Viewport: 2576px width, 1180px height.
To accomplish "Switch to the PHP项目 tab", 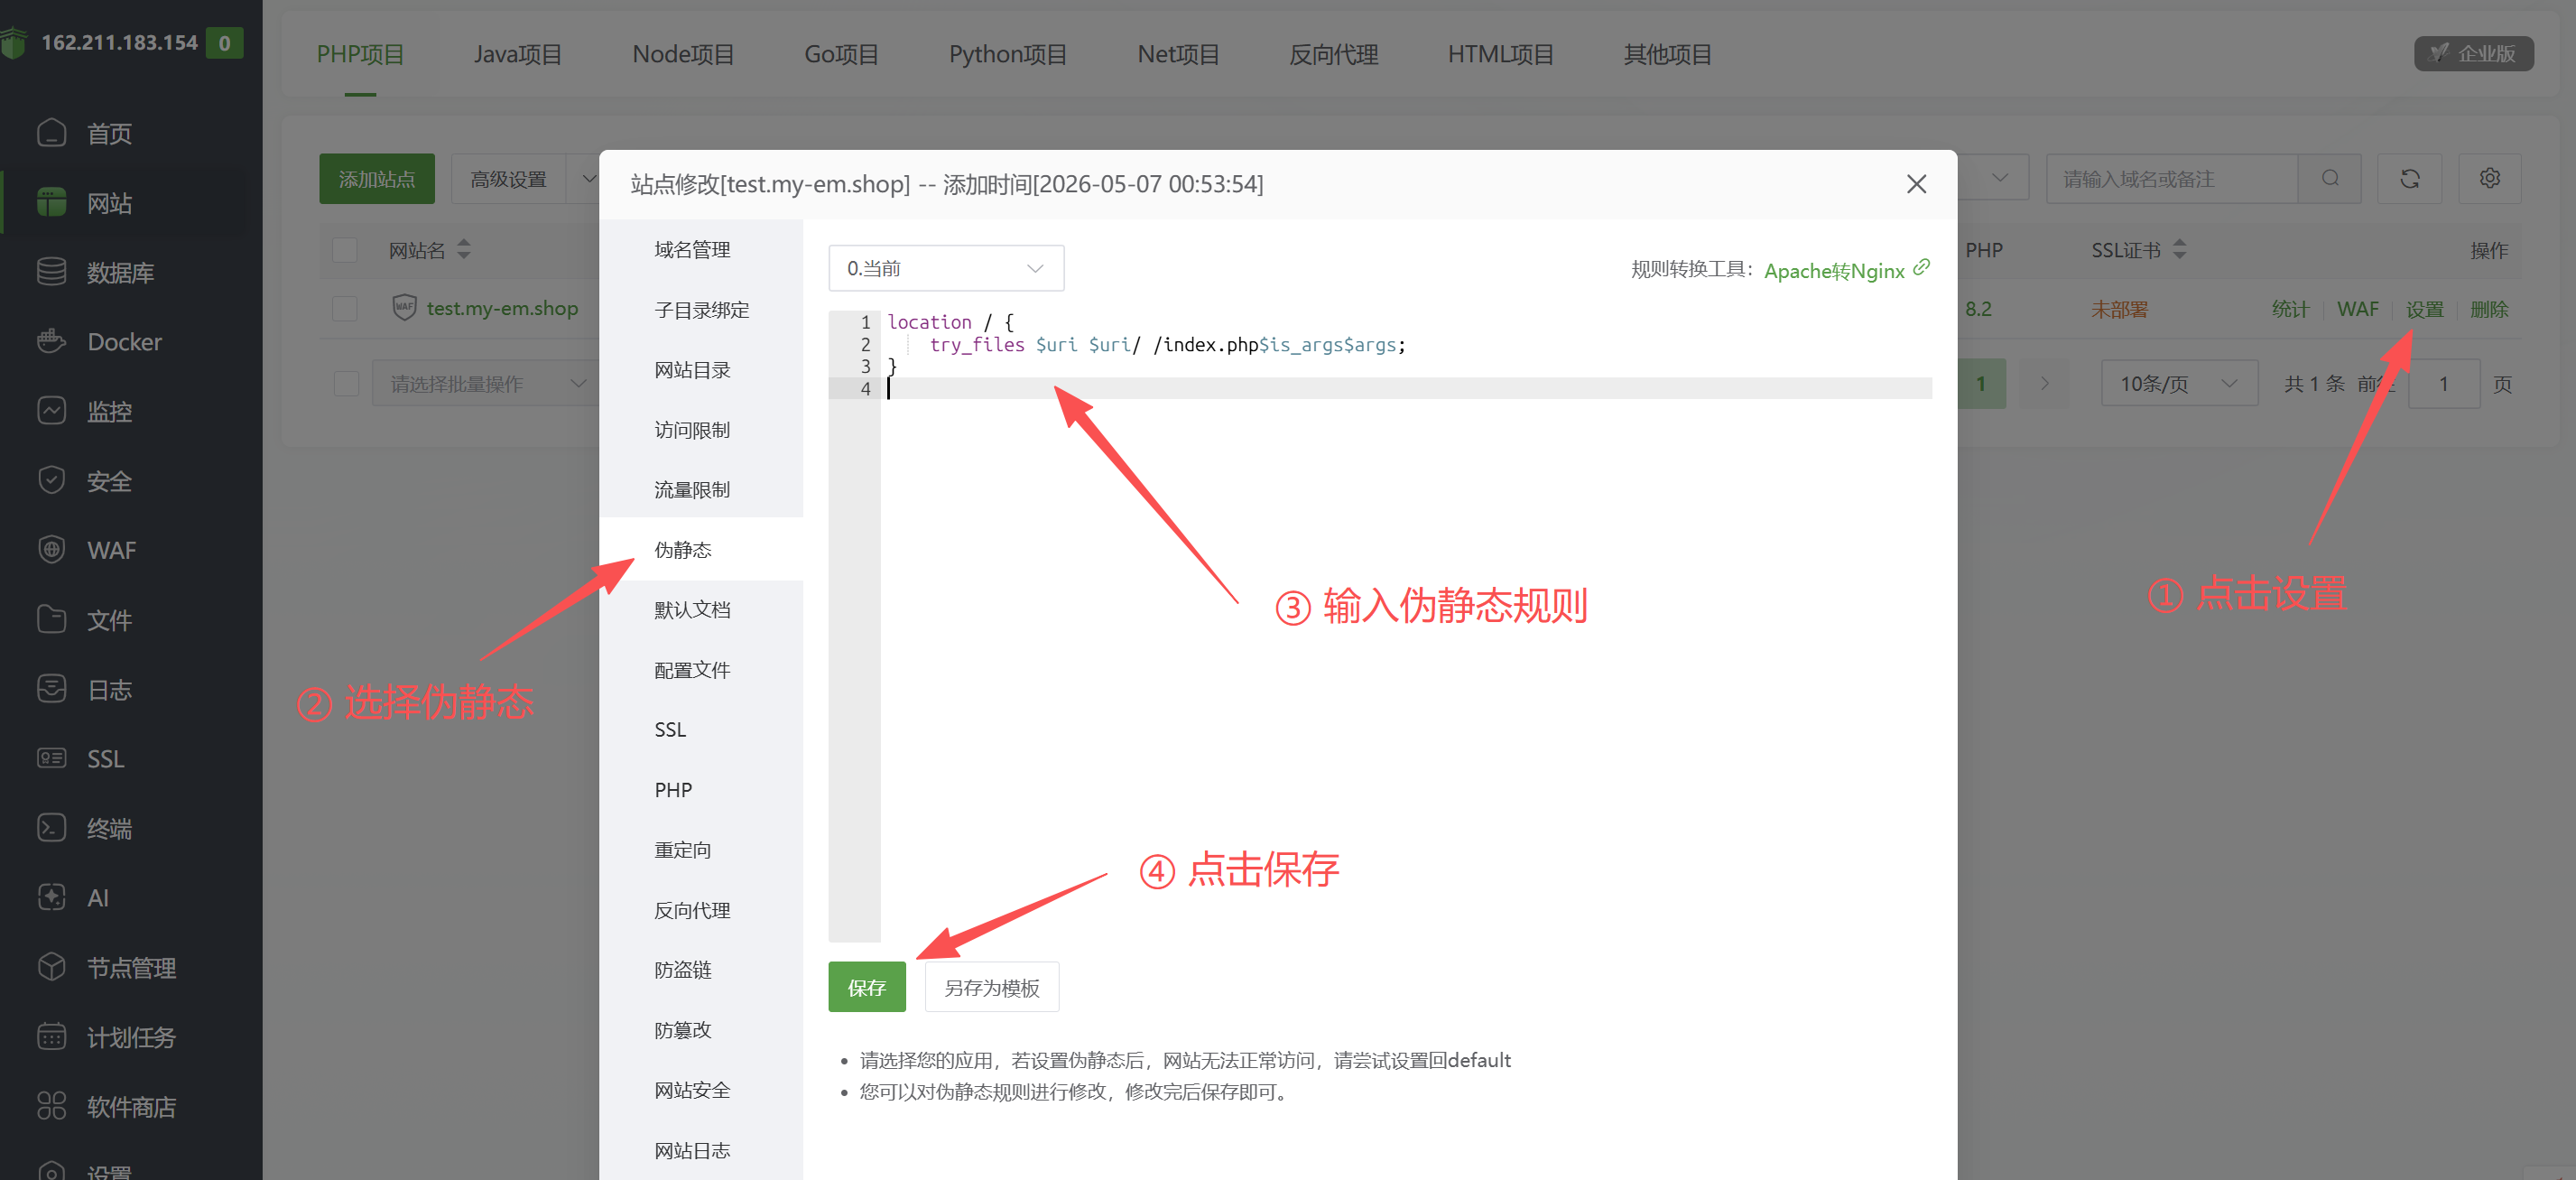I will coord(360,54).
